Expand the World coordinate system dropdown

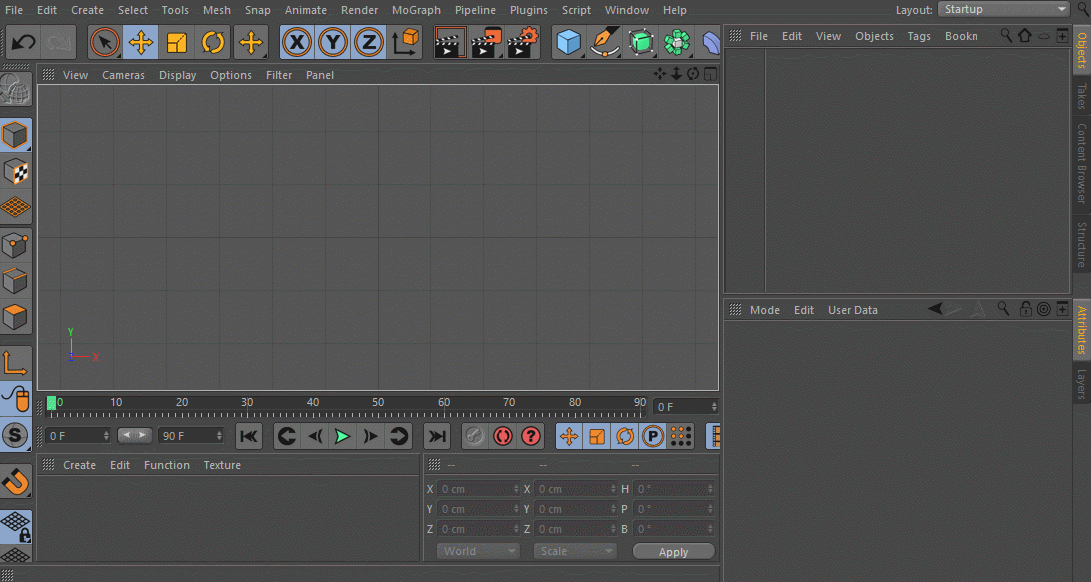click(478, 551)
